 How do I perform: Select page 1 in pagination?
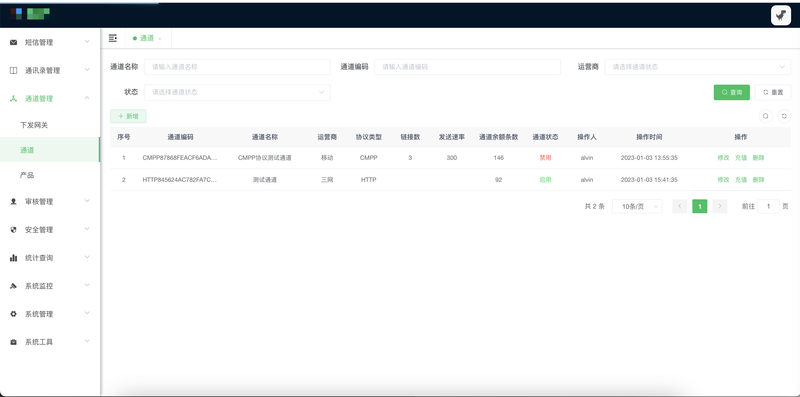[699, 206]
